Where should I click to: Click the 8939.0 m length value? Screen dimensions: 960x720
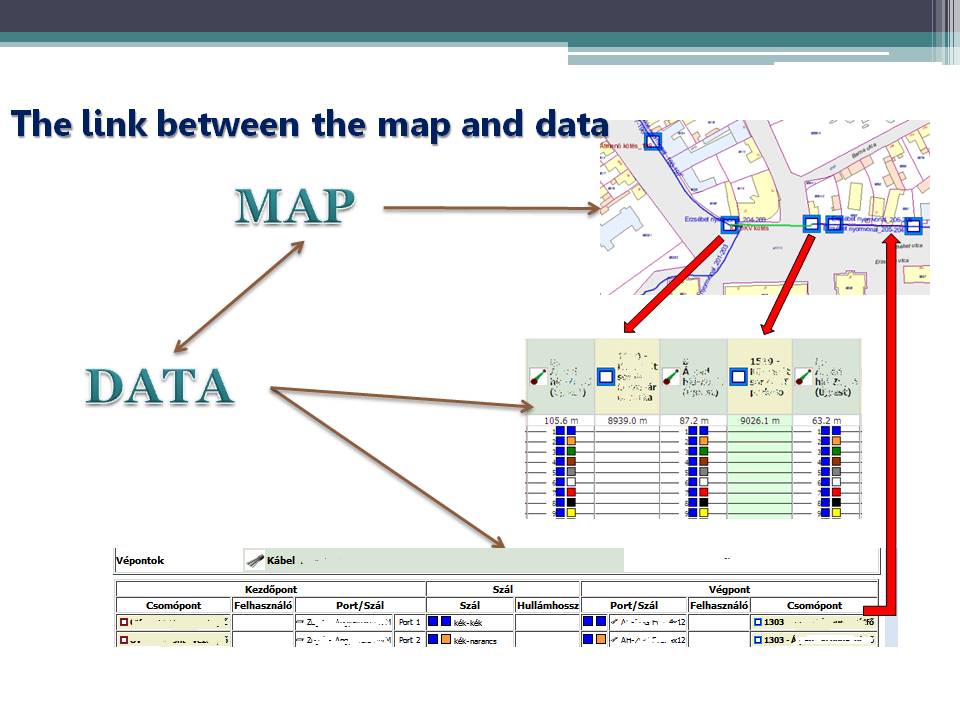628,421
